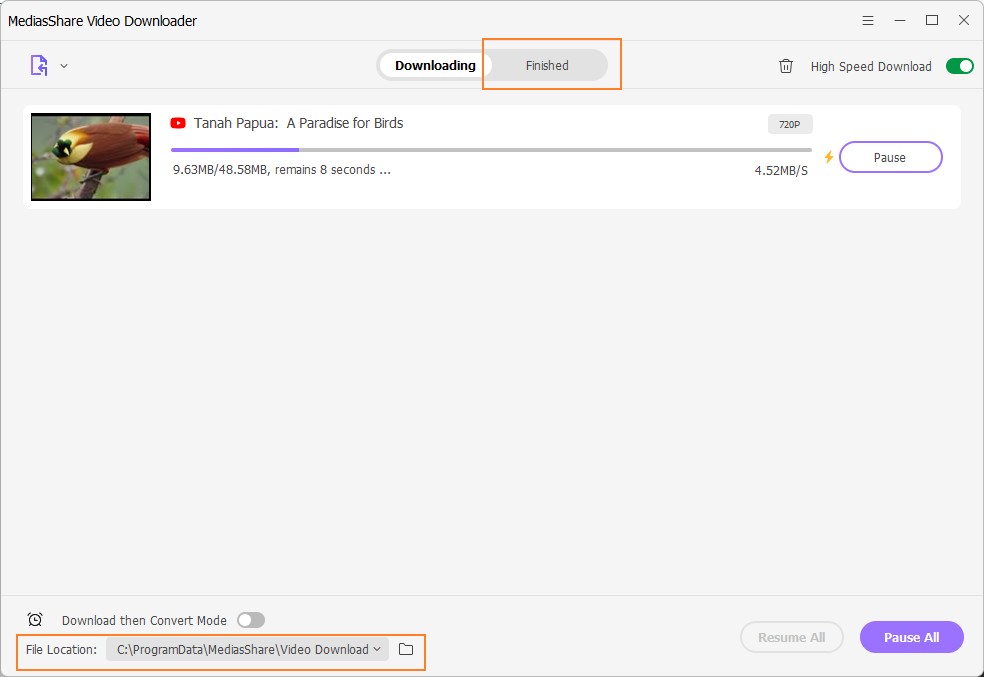Open the hamburger menu in title bar

pyautogui.click(x=868, y=20)
